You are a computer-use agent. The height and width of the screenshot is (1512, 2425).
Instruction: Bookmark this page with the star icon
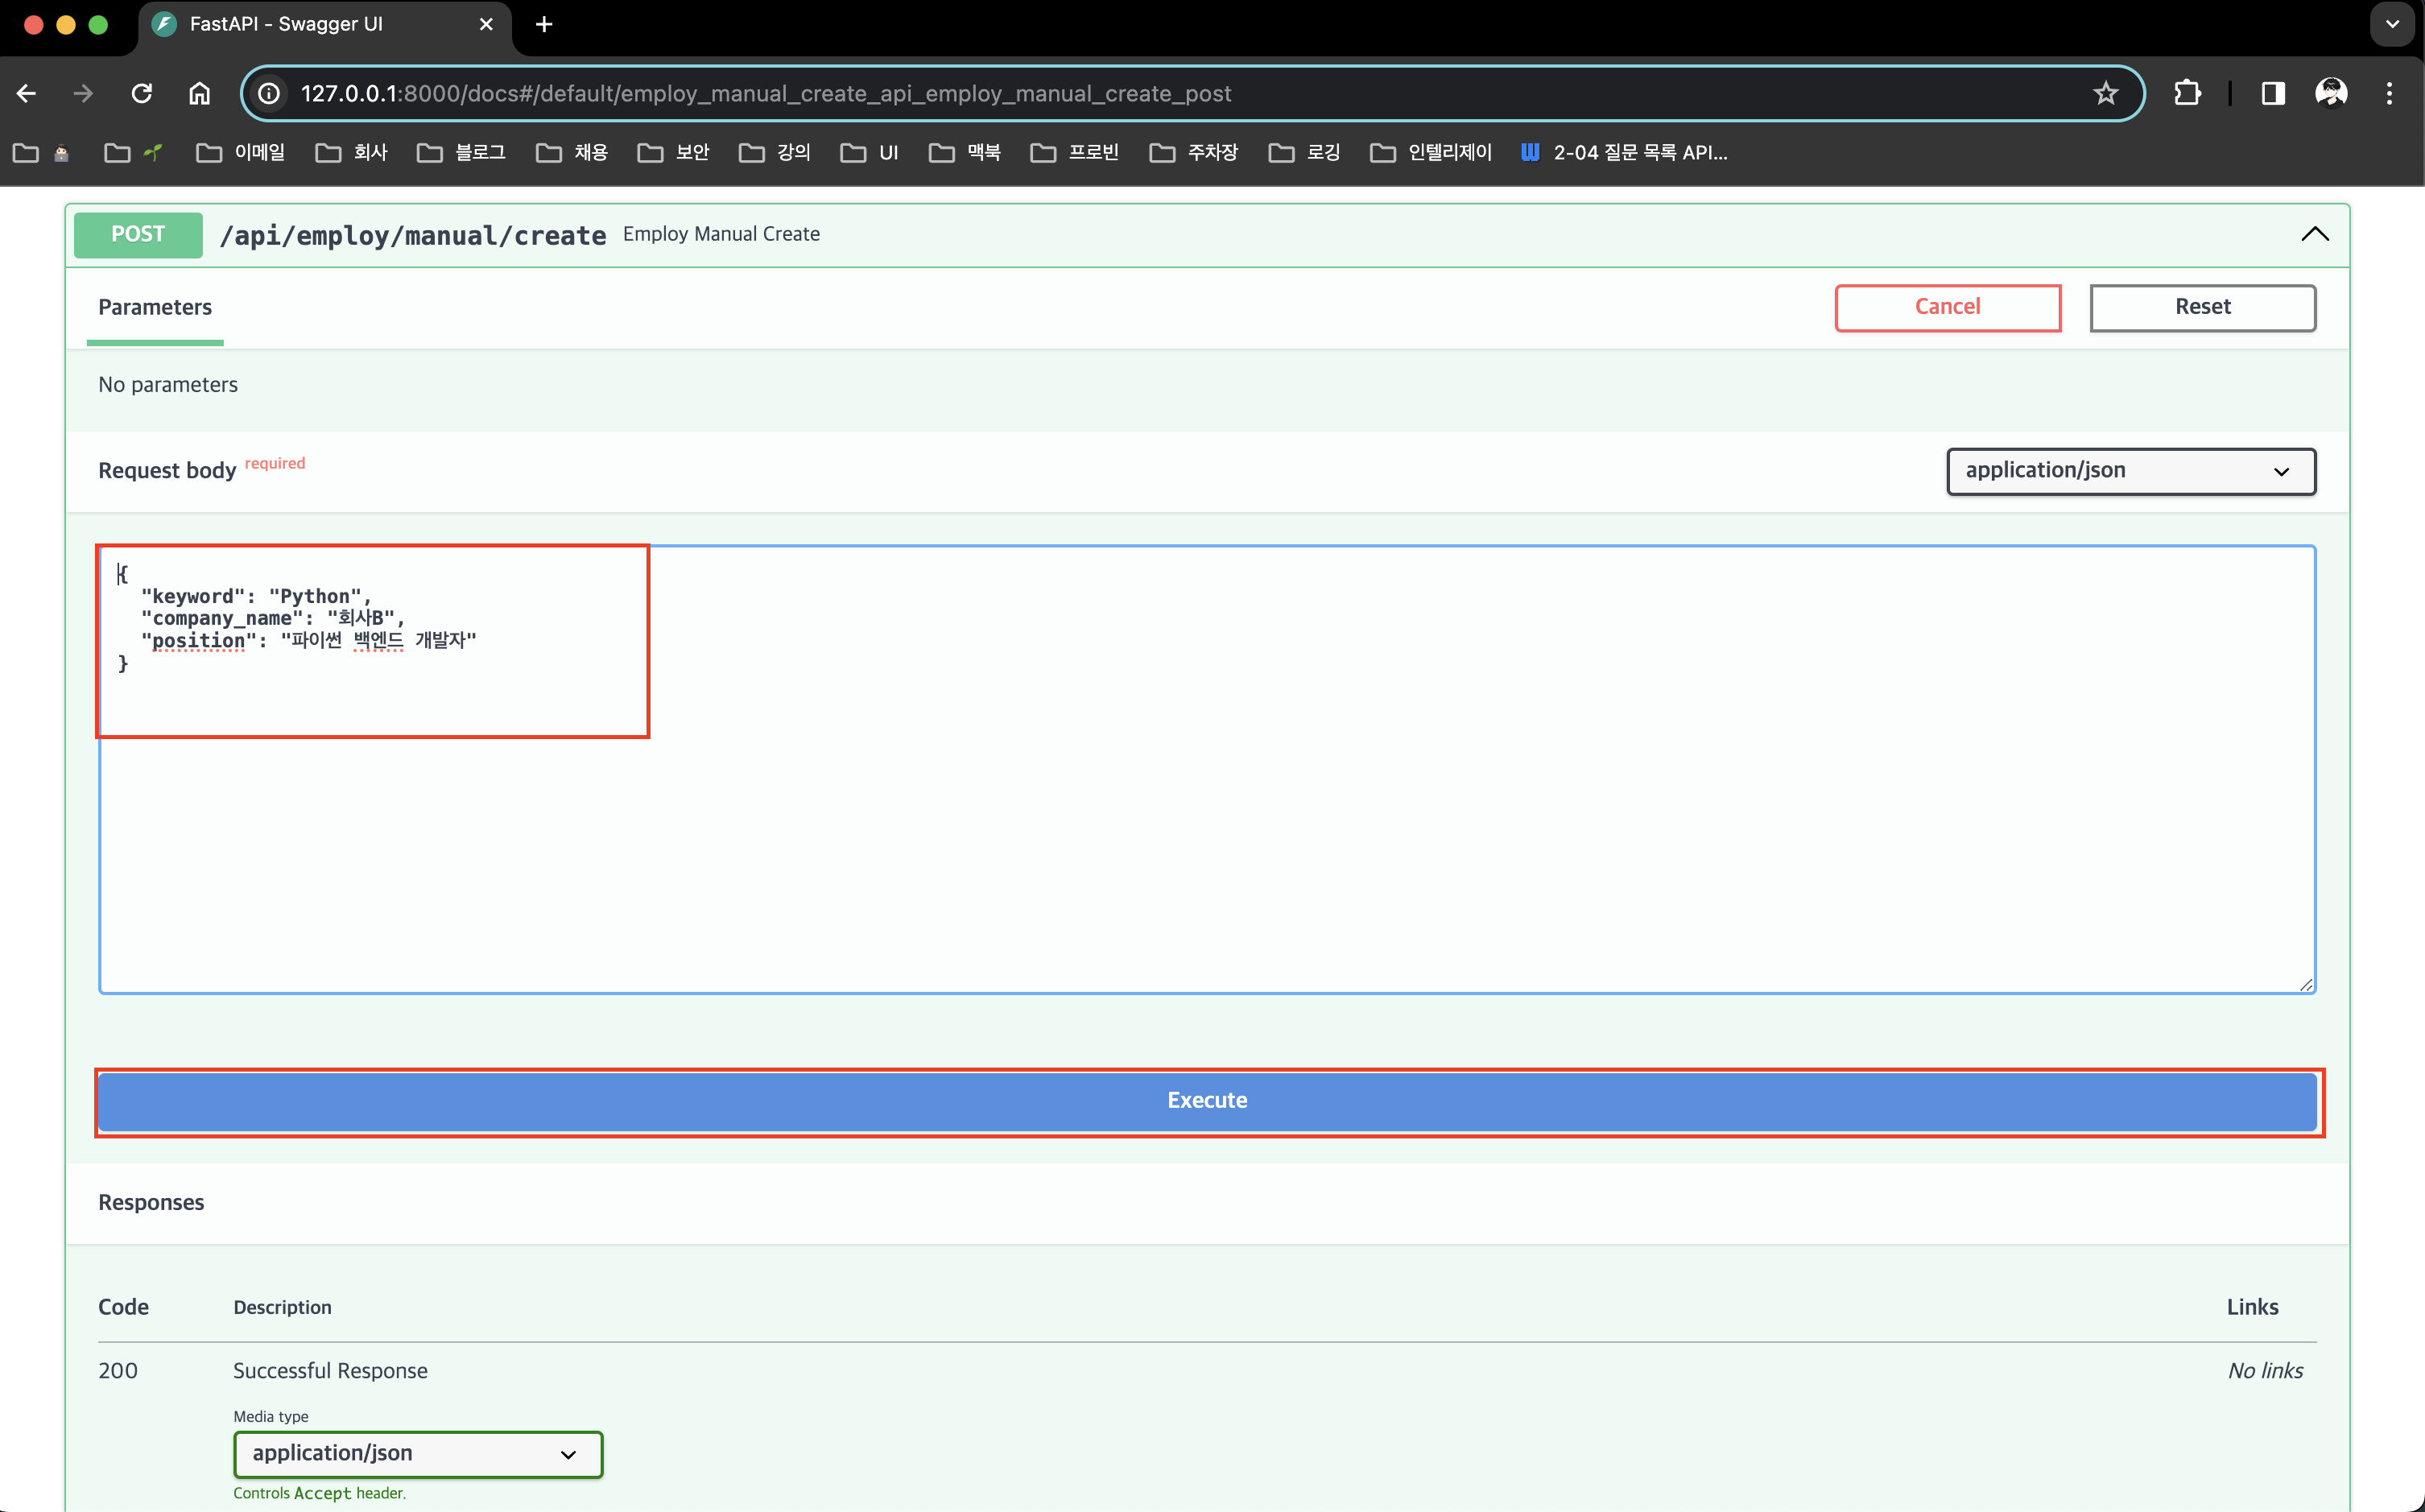coord(2106,93)
